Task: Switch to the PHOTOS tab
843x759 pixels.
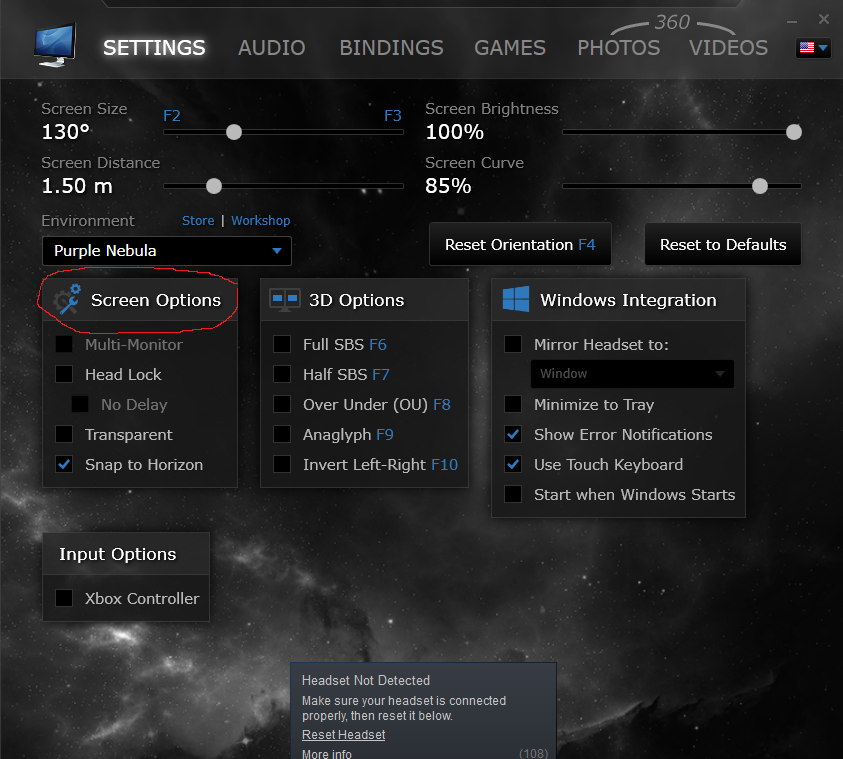Action: click(618, 48)
